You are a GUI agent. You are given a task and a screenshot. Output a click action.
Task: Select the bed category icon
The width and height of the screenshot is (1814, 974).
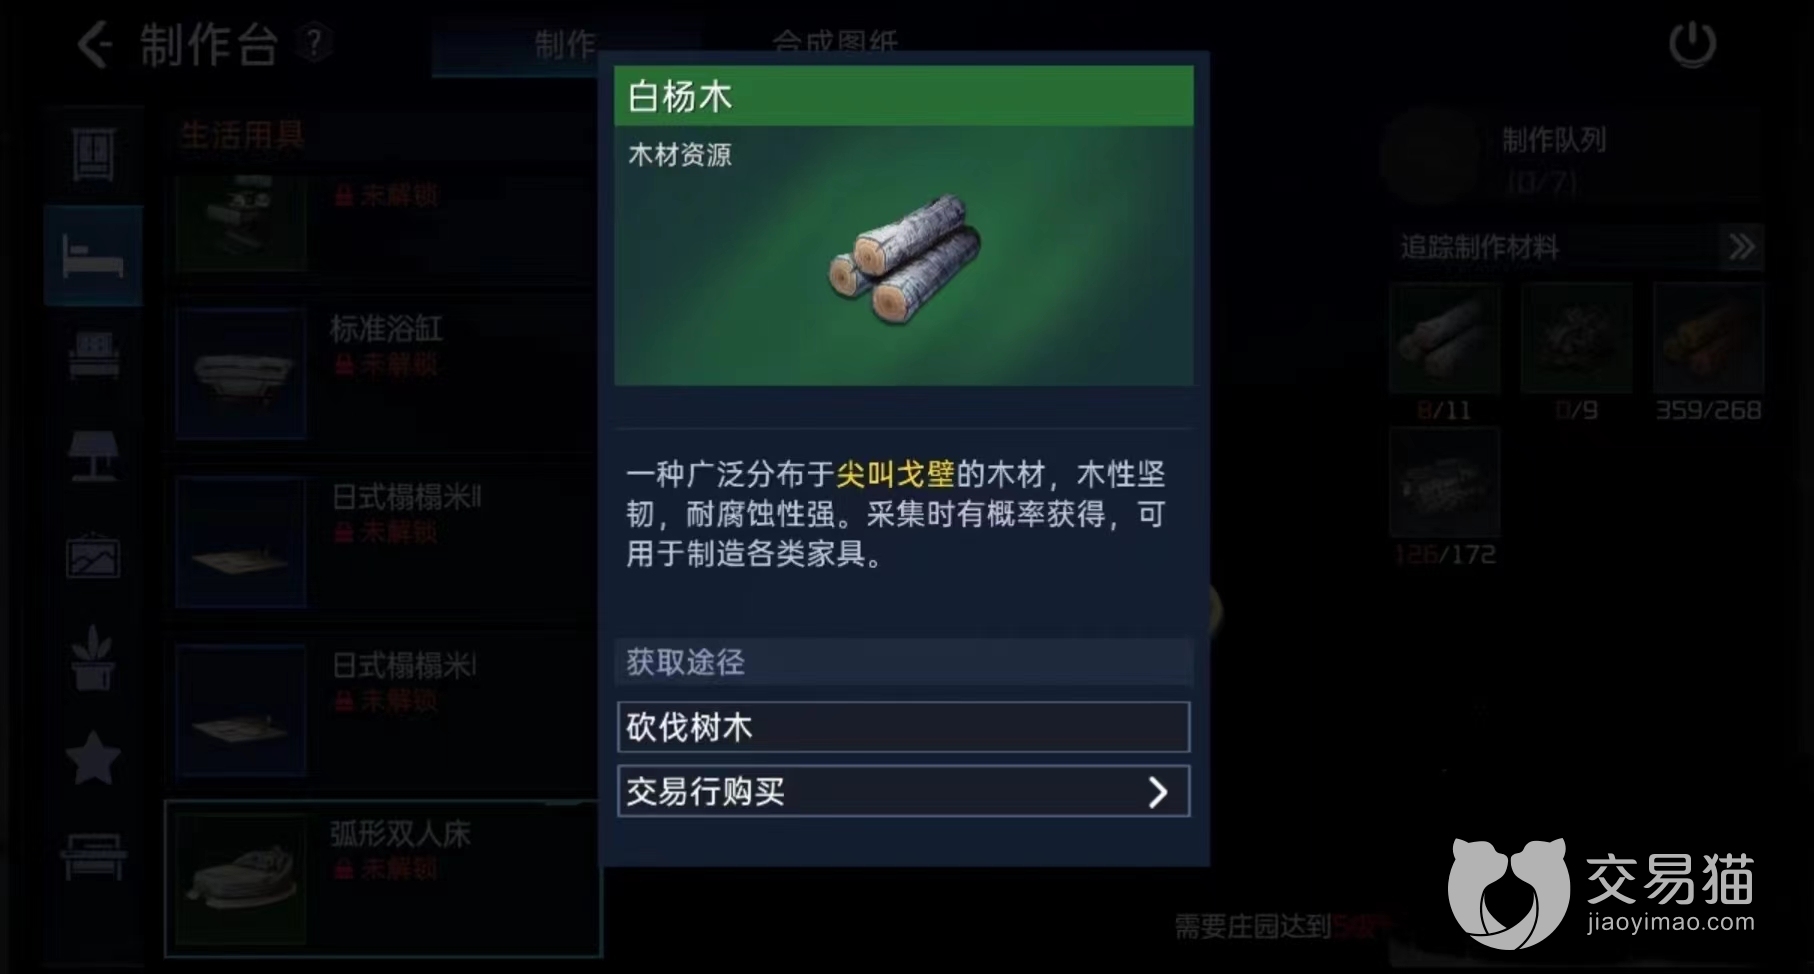93,255
